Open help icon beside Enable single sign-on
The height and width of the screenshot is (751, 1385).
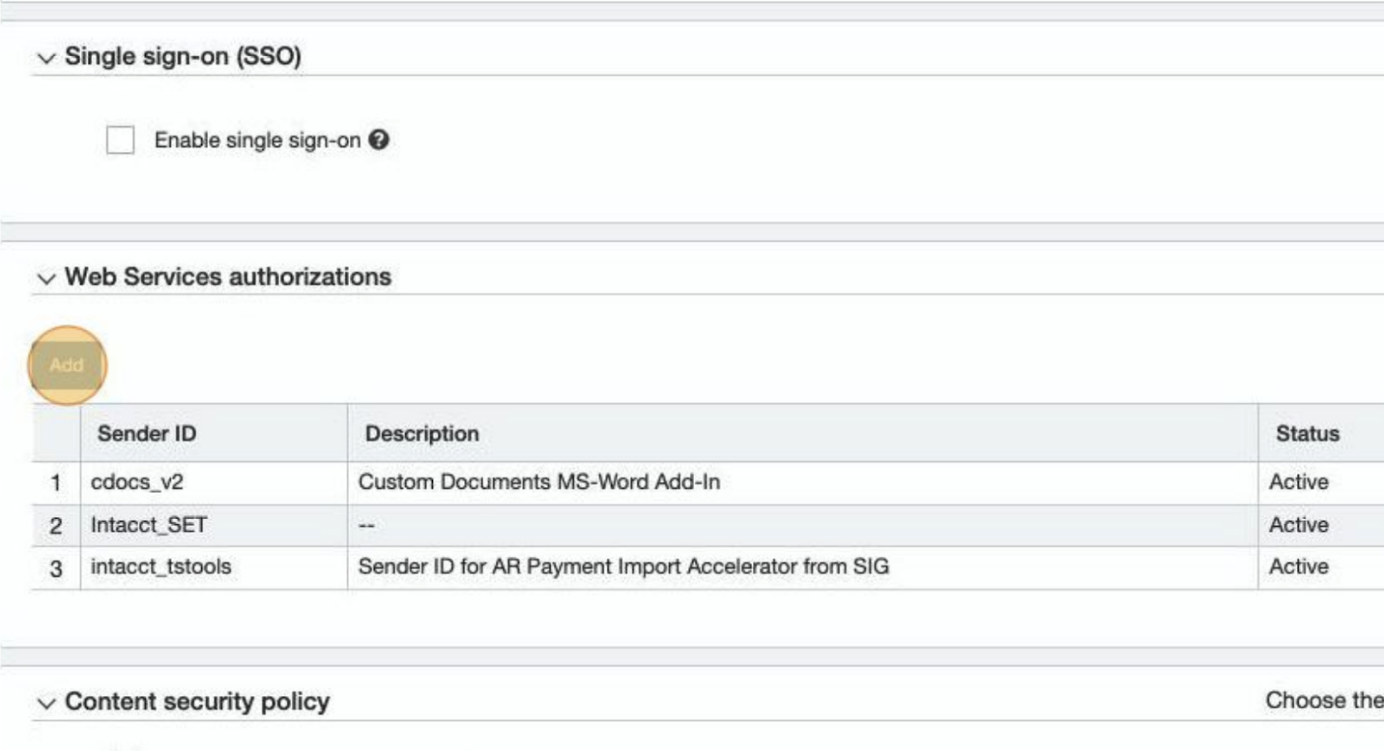click(378, 141)
